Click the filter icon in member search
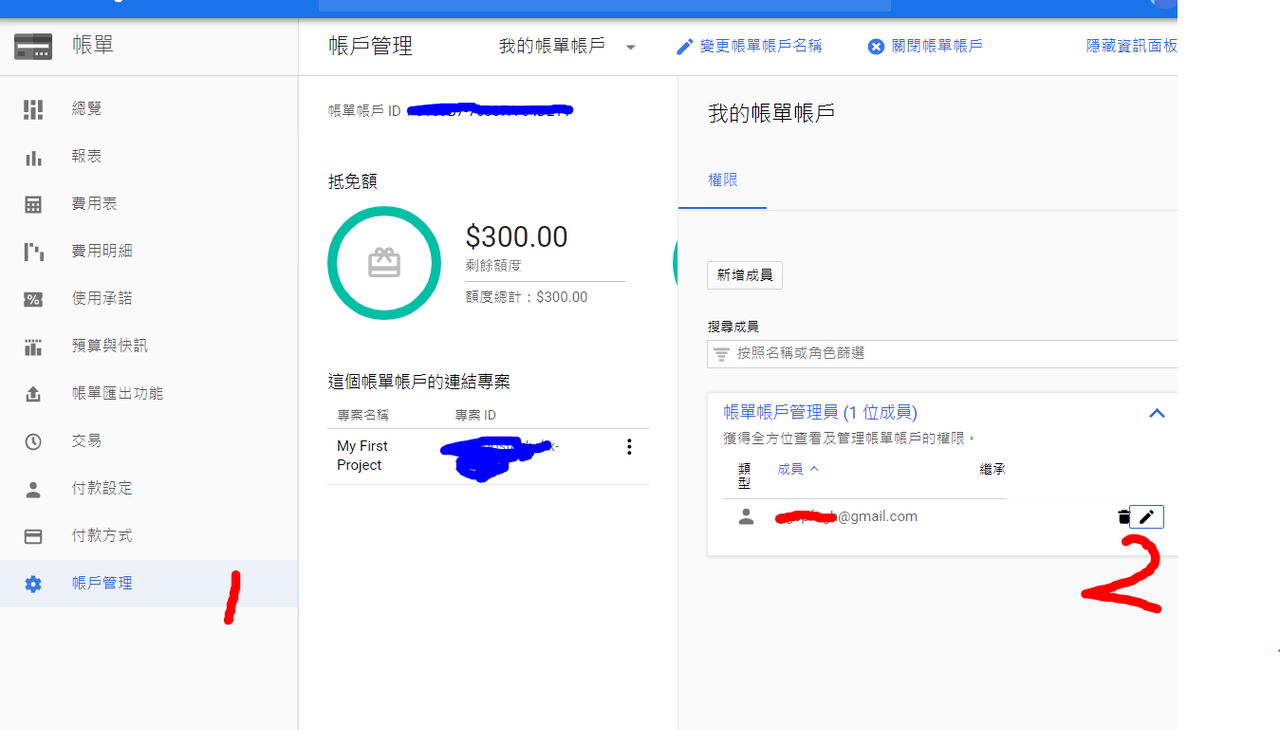The height and width of the screenshot is (730, 1280). 721,354
